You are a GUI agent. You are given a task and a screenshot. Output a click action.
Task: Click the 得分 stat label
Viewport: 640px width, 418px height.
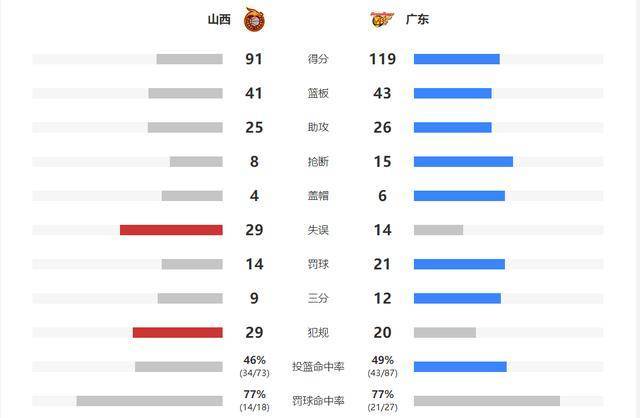[x=318, y=59]
